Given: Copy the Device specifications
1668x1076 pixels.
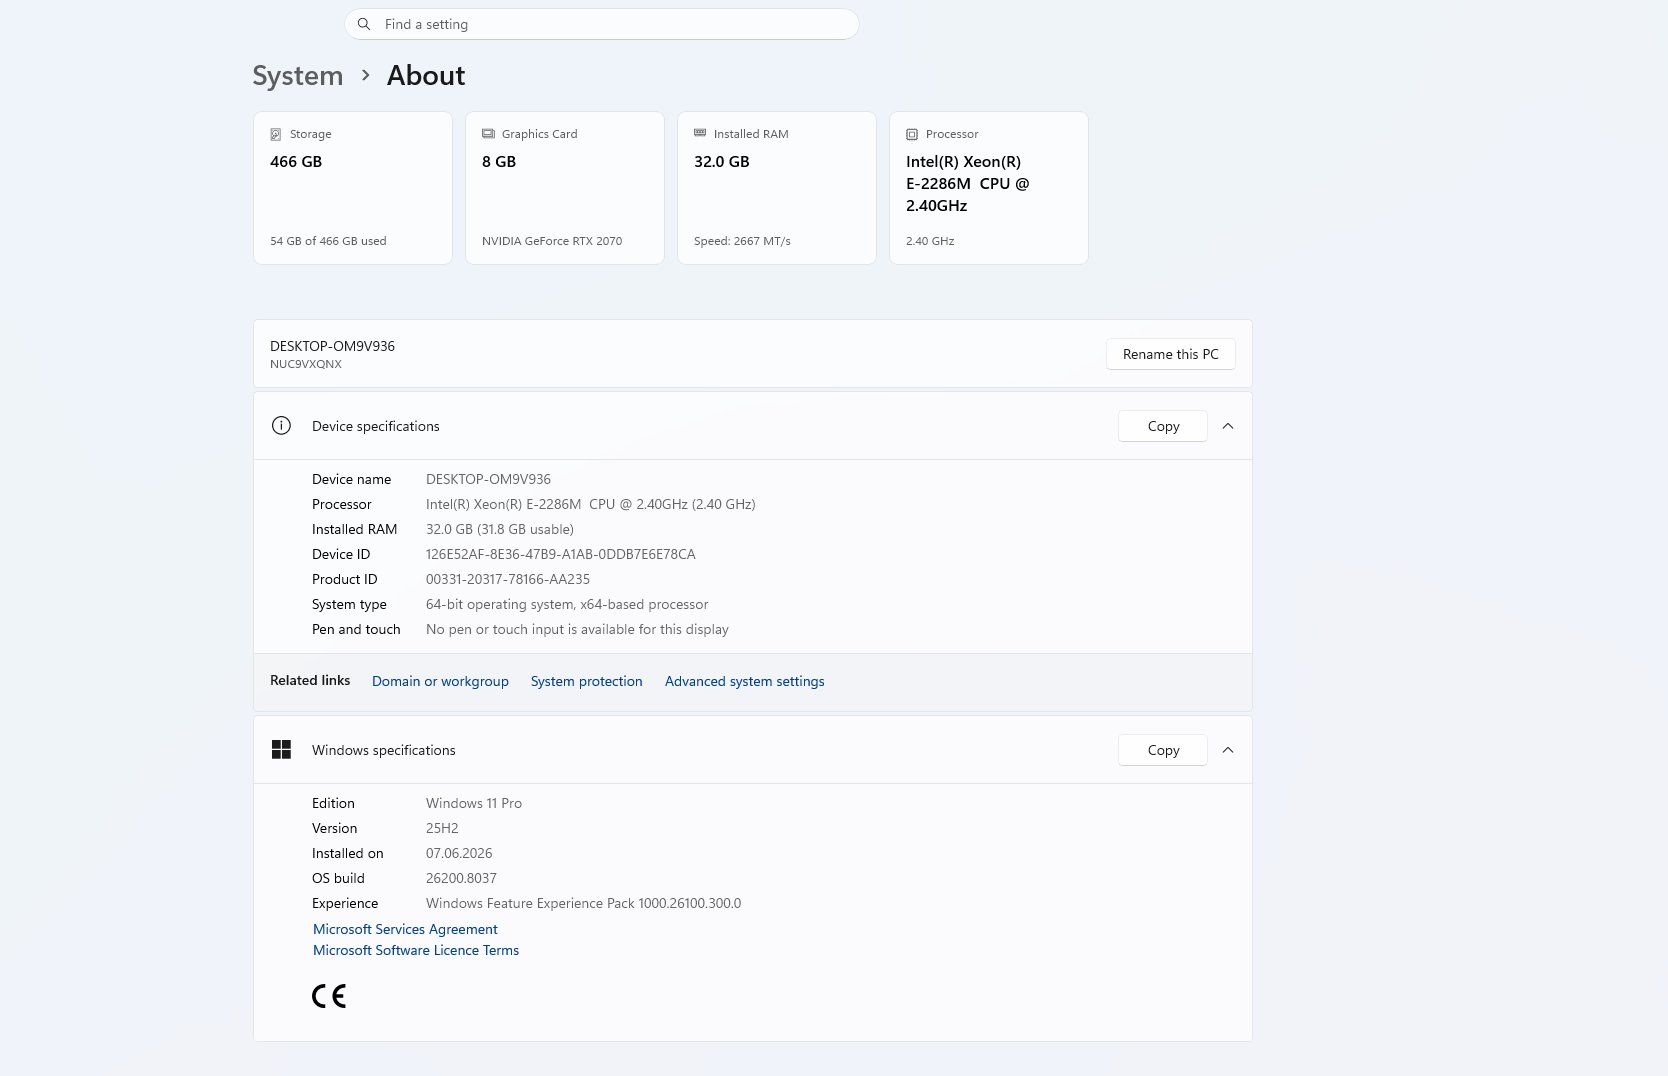Looking at the screenshot, I should click(1163, 426).
